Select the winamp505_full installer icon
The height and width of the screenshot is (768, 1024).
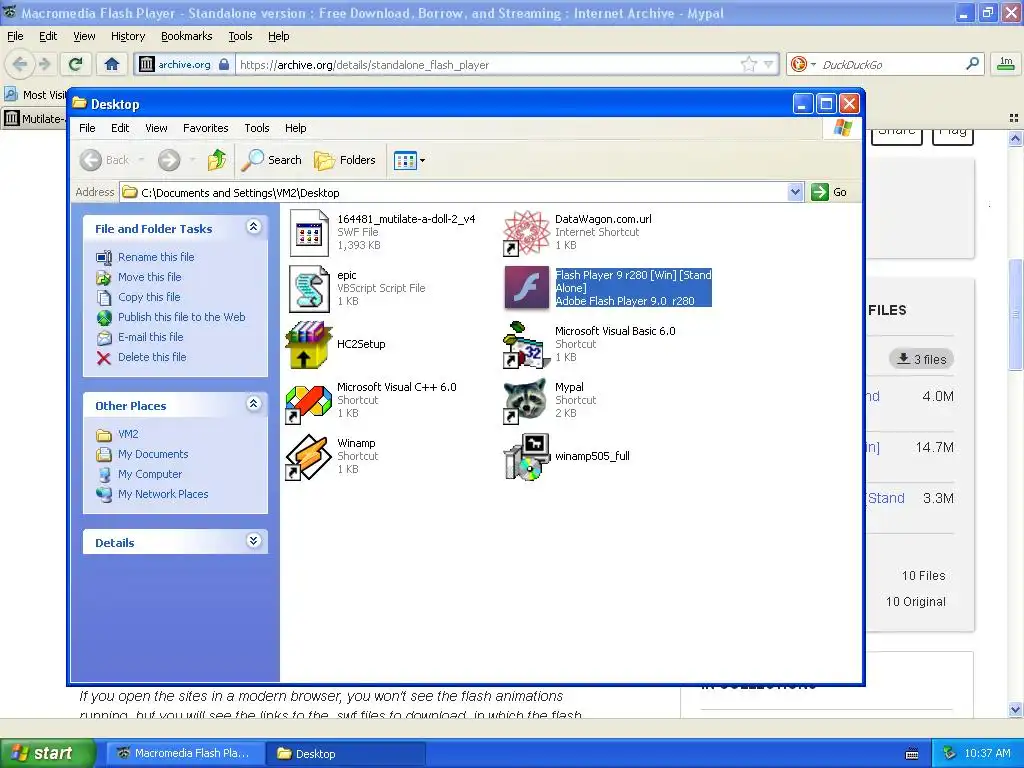(x=526, y=457)
